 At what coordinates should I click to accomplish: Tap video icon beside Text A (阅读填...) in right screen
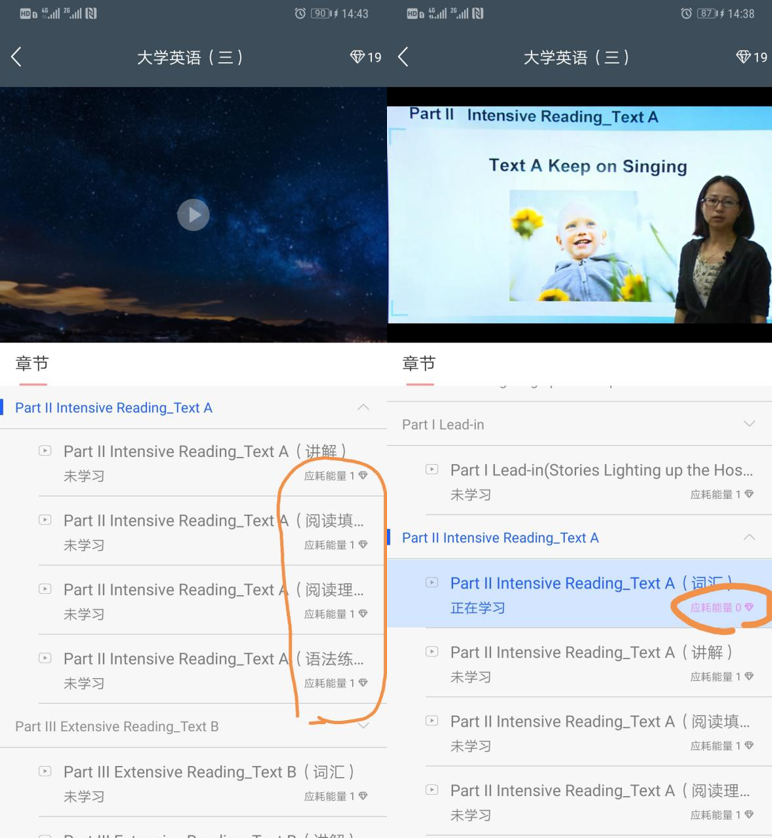[432, 720]
